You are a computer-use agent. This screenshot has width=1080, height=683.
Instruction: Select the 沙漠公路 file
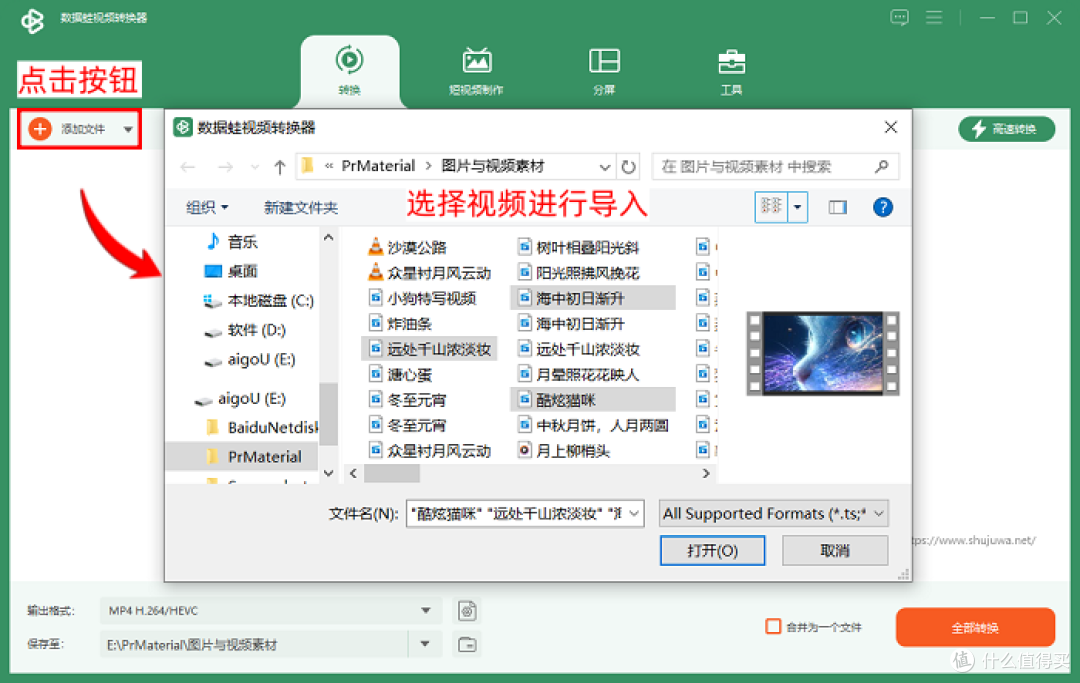coord(407,247)
